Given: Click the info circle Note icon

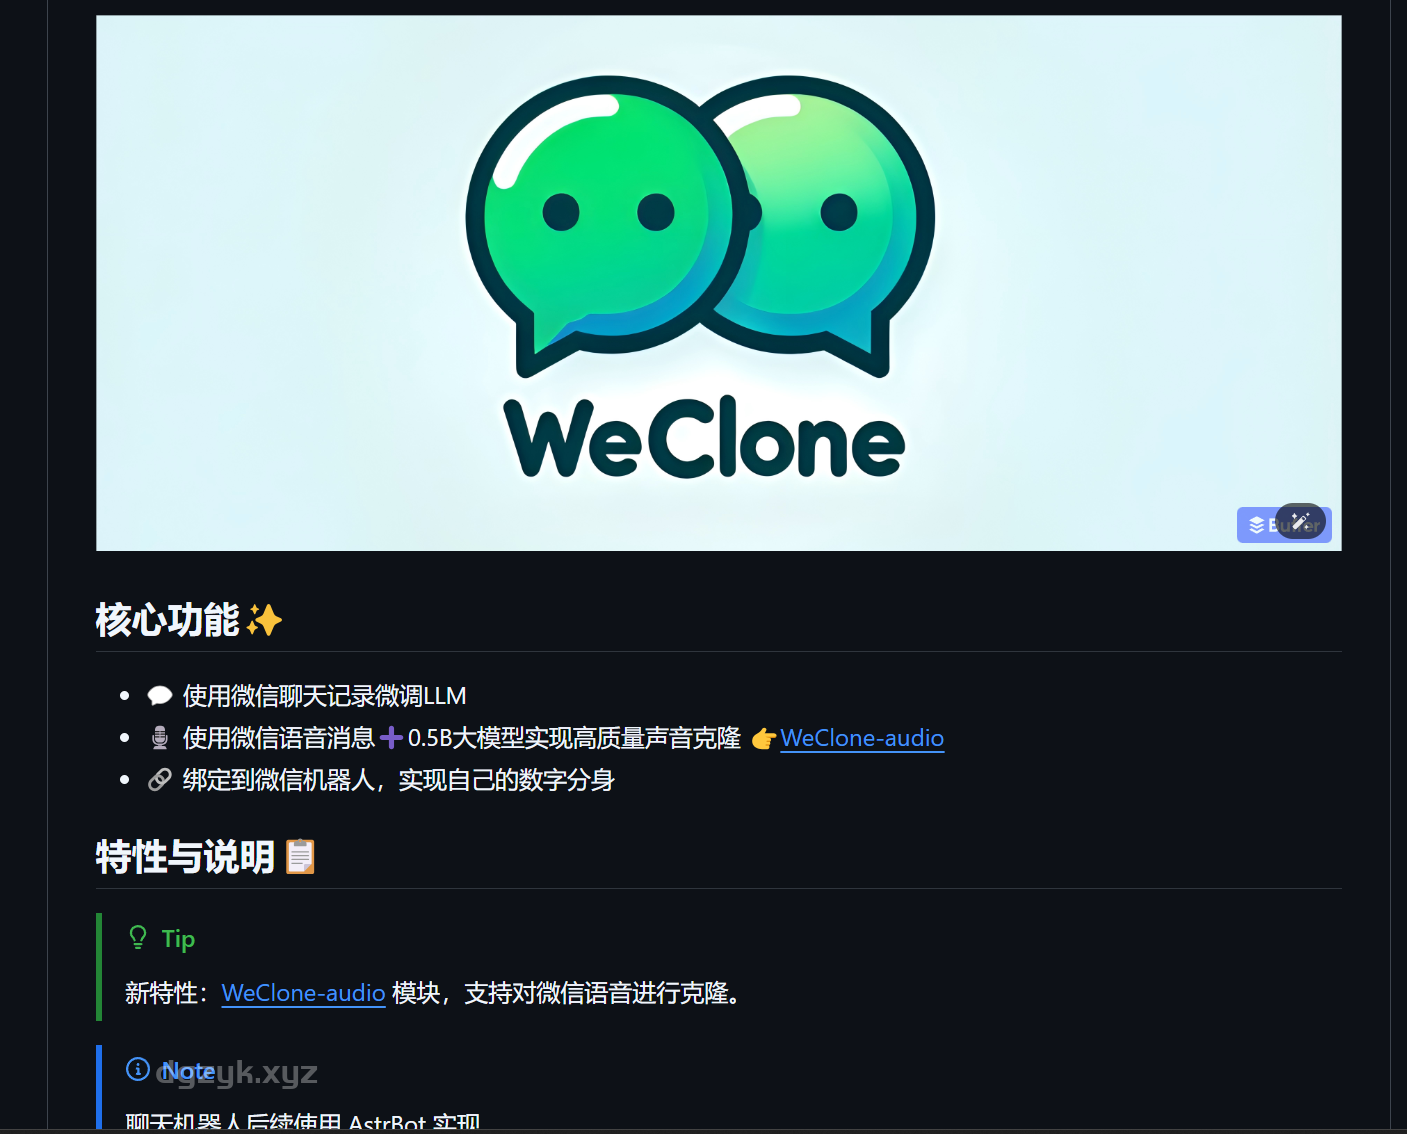Looking at the screenshot, I should point(138,1069).
